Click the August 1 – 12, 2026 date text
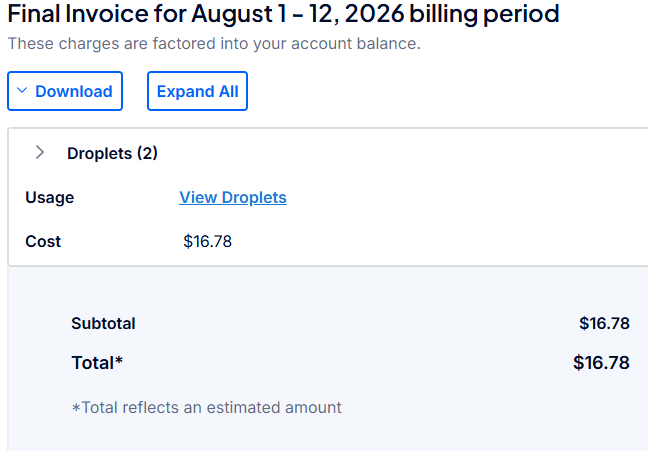Image resolution: width=648 pixels, height=451 pixels. tap(298, 13)
